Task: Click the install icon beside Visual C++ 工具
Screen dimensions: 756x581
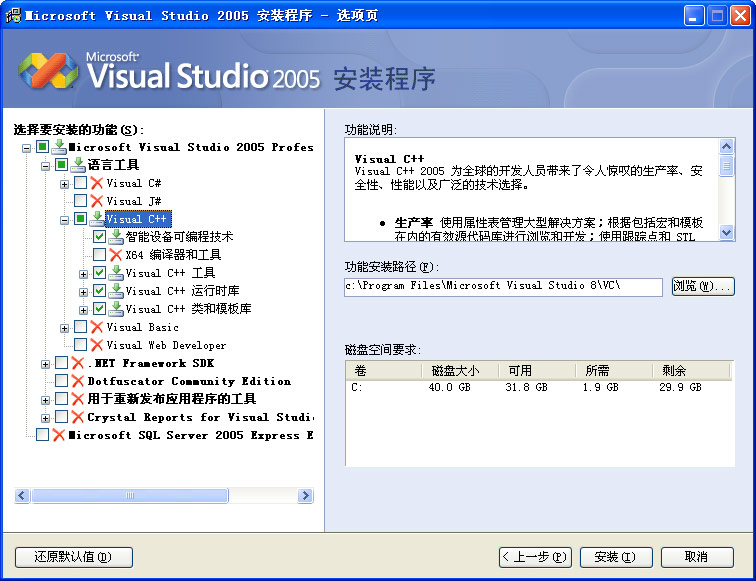Action: point(116,273)
